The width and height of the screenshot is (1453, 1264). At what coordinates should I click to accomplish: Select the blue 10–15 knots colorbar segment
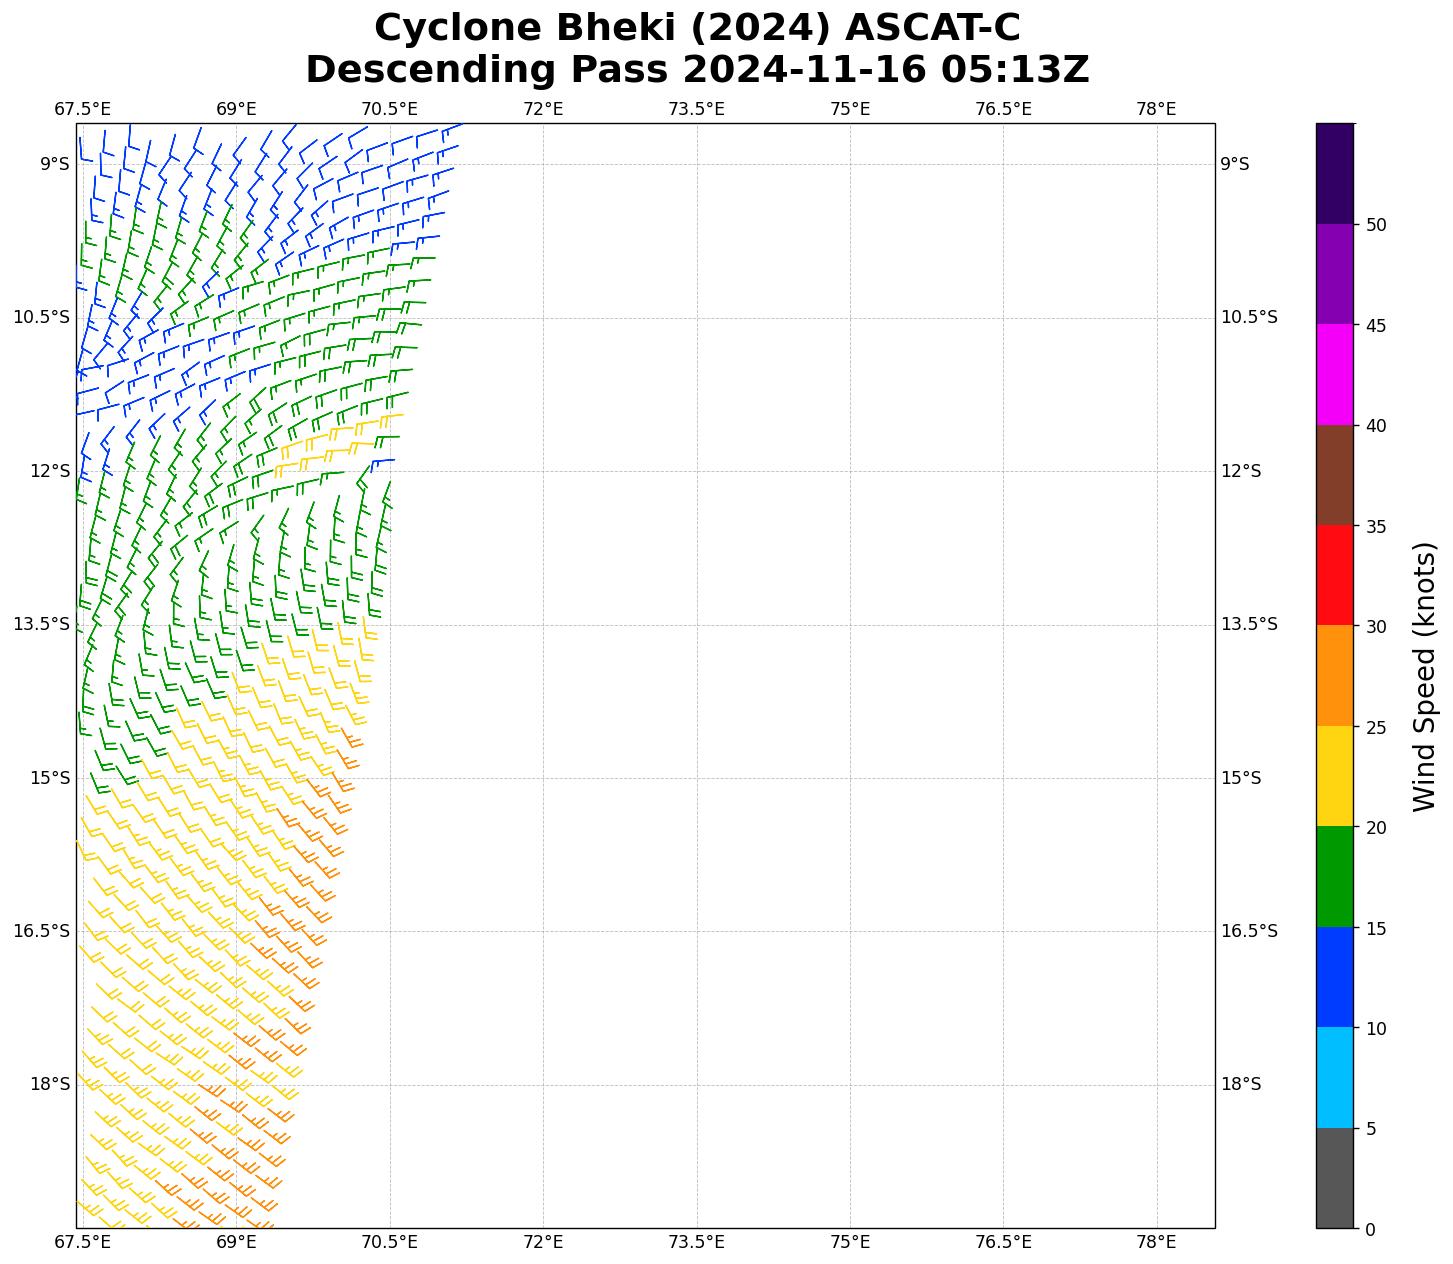pyautogui.click(x=1334, y=977)
